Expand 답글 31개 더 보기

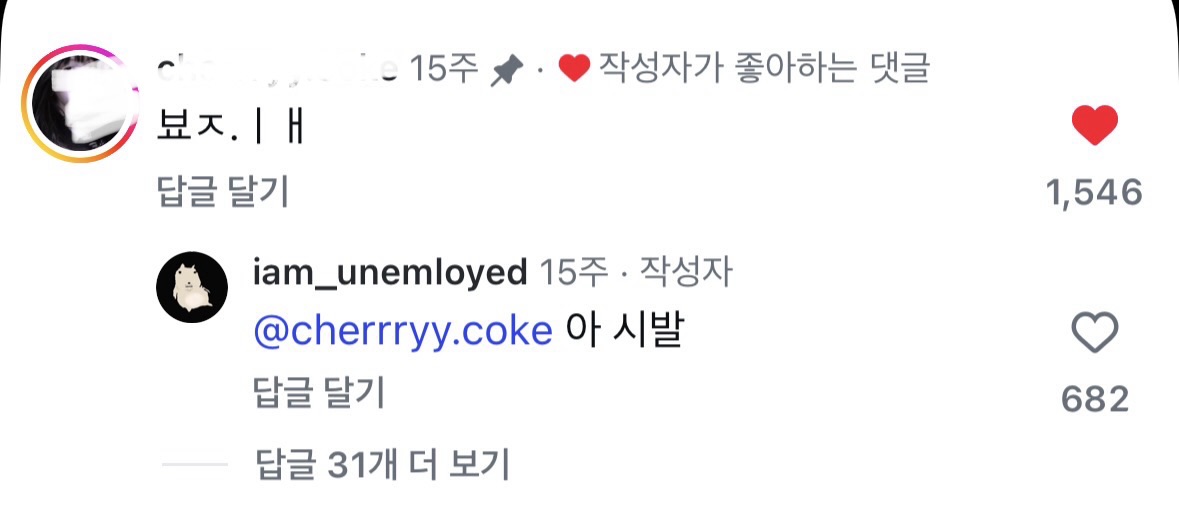point(382,464)
